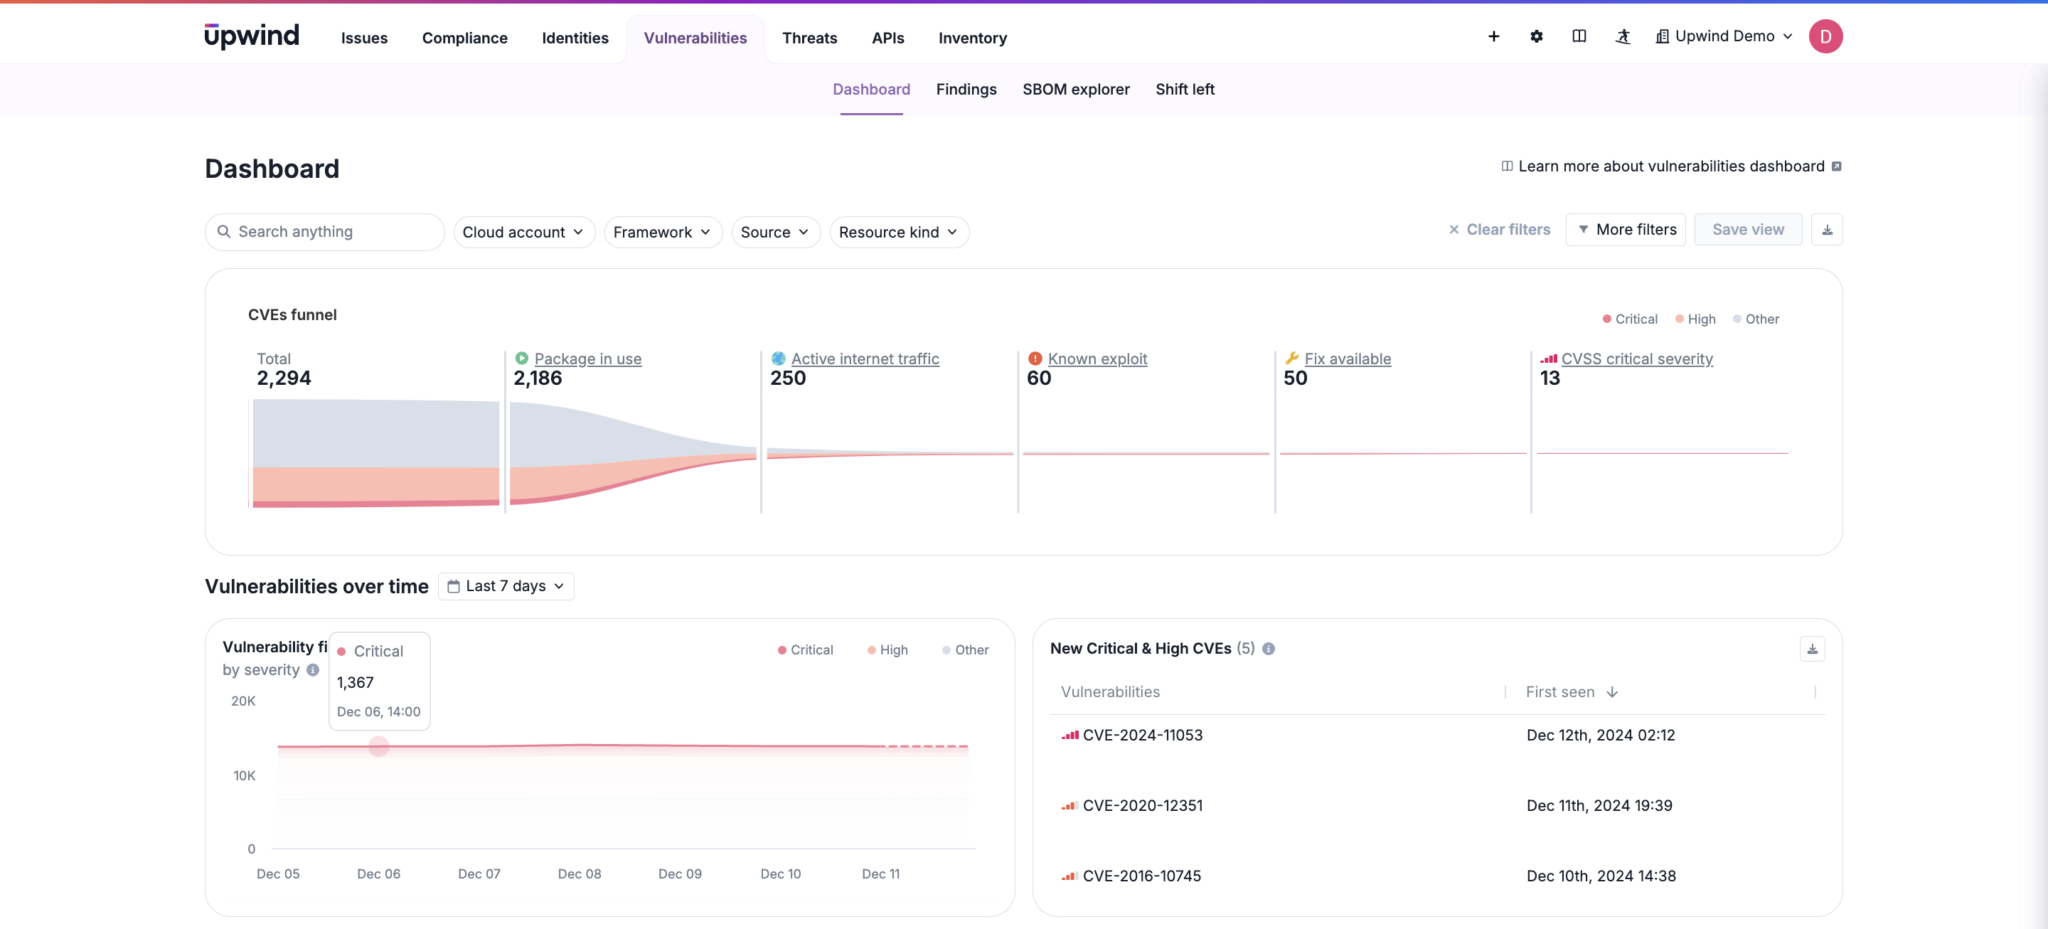Open the Known exploit funnel link
The width and height of the screenshot is (2048, 929).
(x=1097, y=359)
